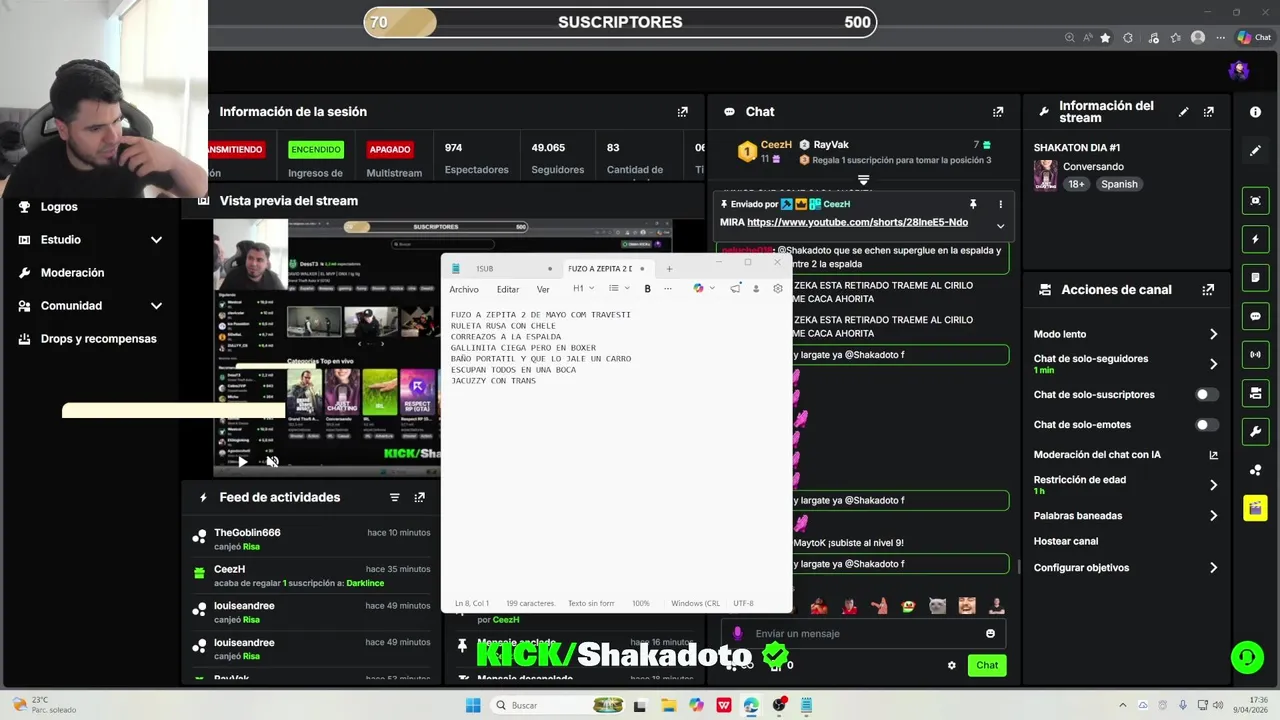Toggle Chat de solo-suscriptores switch
1280x720 pixels.
(x=1207, y=395)
